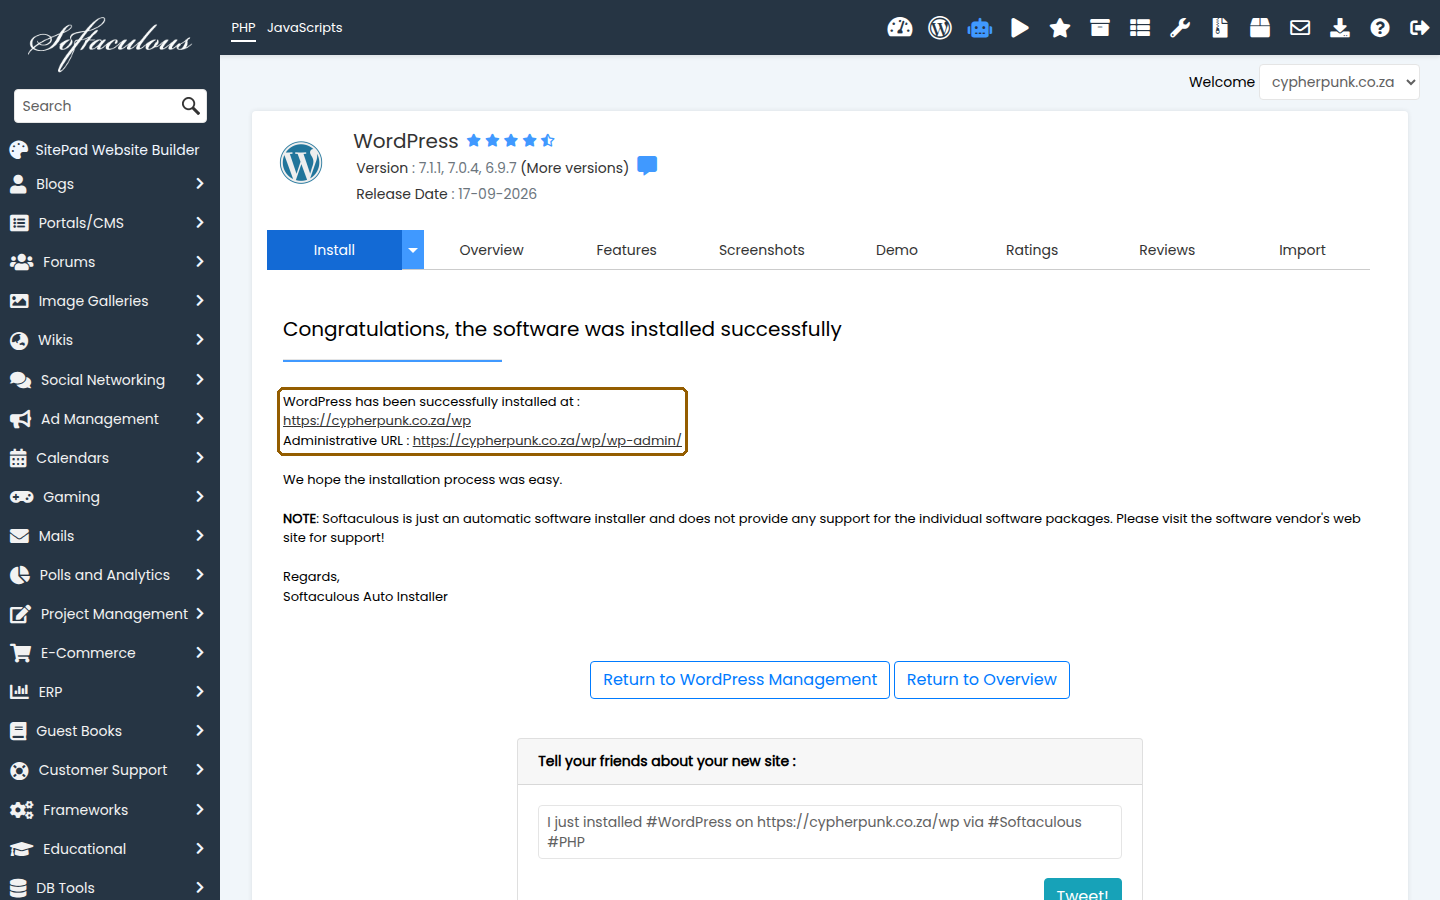Open the Screenshots tab
The height and width of the screenshot is (900, 1440).
coord(761,250)
